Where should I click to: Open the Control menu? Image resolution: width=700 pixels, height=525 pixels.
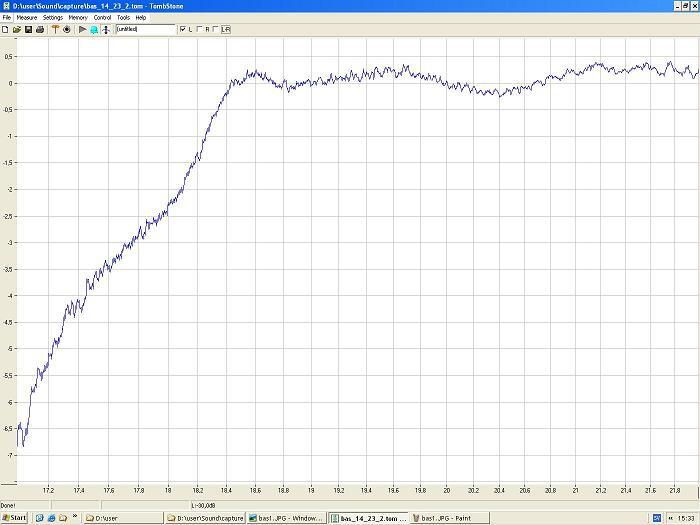coord(102,17)
